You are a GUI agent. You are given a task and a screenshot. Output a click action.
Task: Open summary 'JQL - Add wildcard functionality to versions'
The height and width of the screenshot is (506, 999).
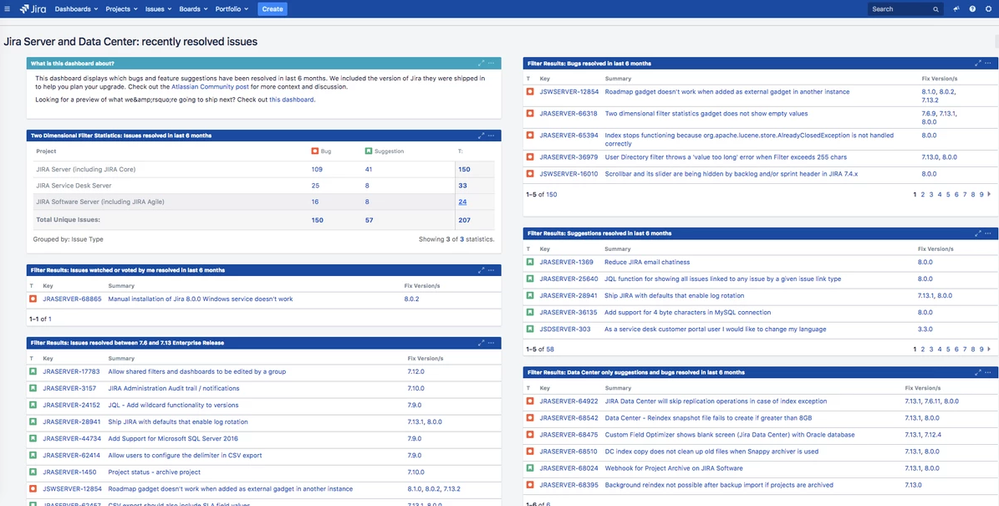click(x=173, y=405)
